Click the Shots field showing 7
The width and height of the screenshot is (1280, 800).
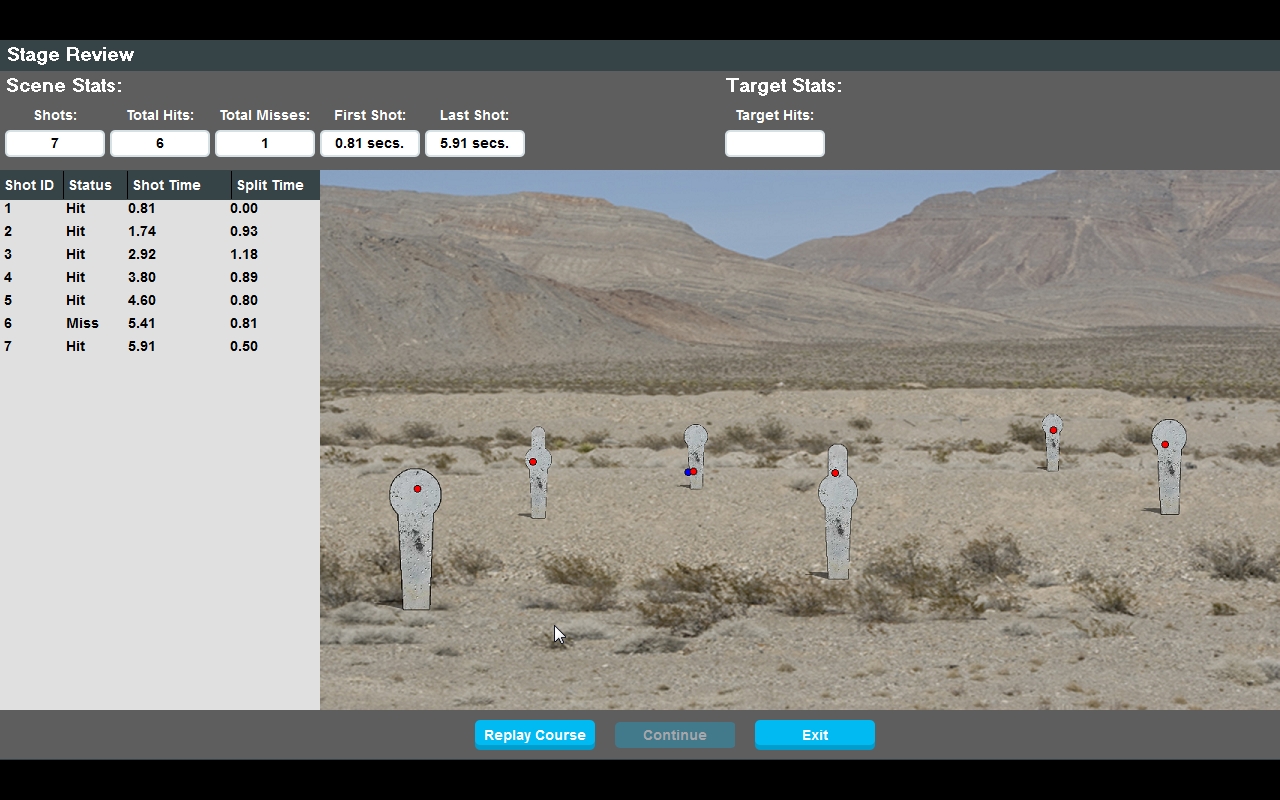coord(55,143)
